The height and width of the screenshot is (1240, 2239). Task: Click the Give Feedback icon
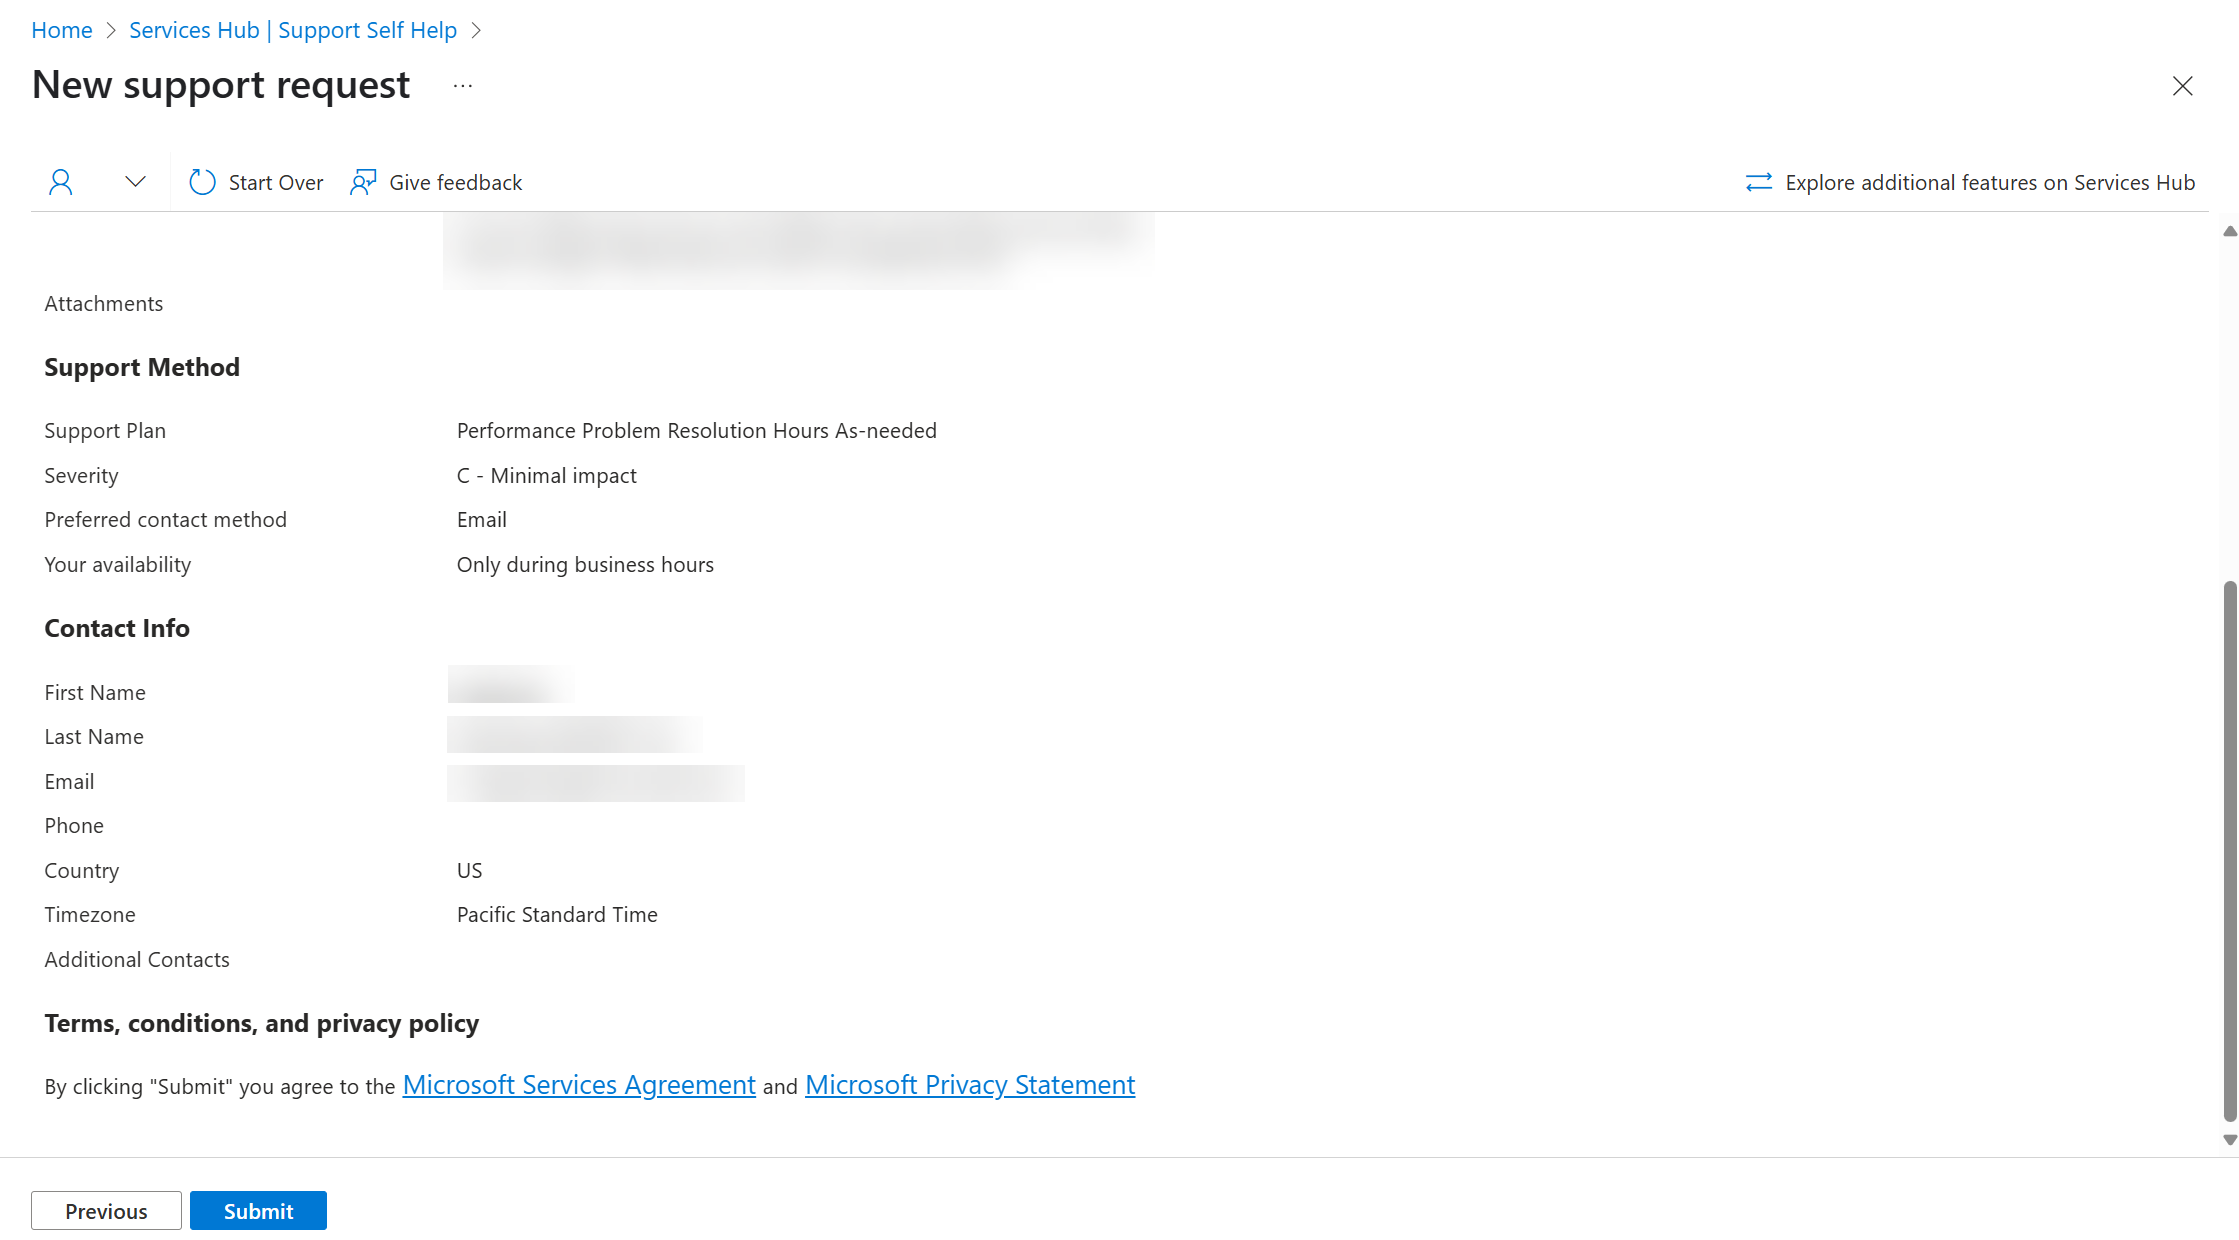(x=362, y=180)
